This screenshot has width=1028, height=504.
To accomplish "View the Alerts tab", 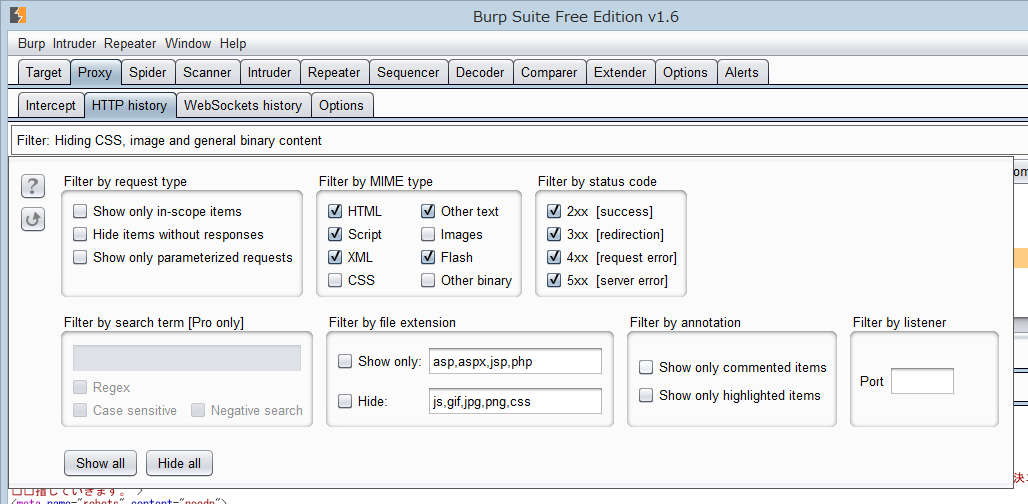I will click(742, 73).
